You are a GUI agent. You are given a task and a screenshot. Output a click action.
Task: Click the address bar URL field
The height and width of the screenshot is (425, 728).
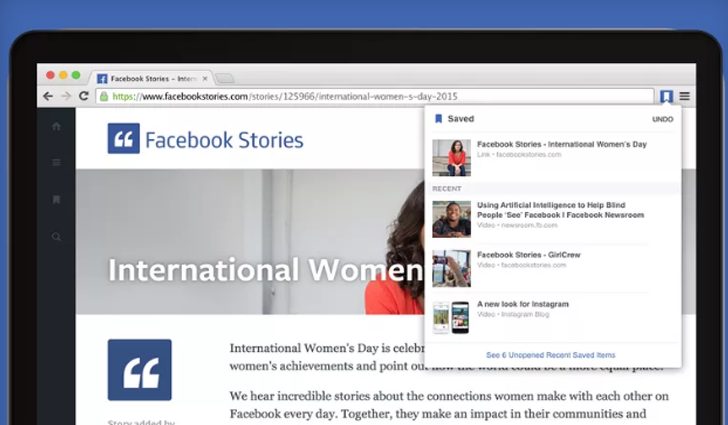[x=374, y=96]
